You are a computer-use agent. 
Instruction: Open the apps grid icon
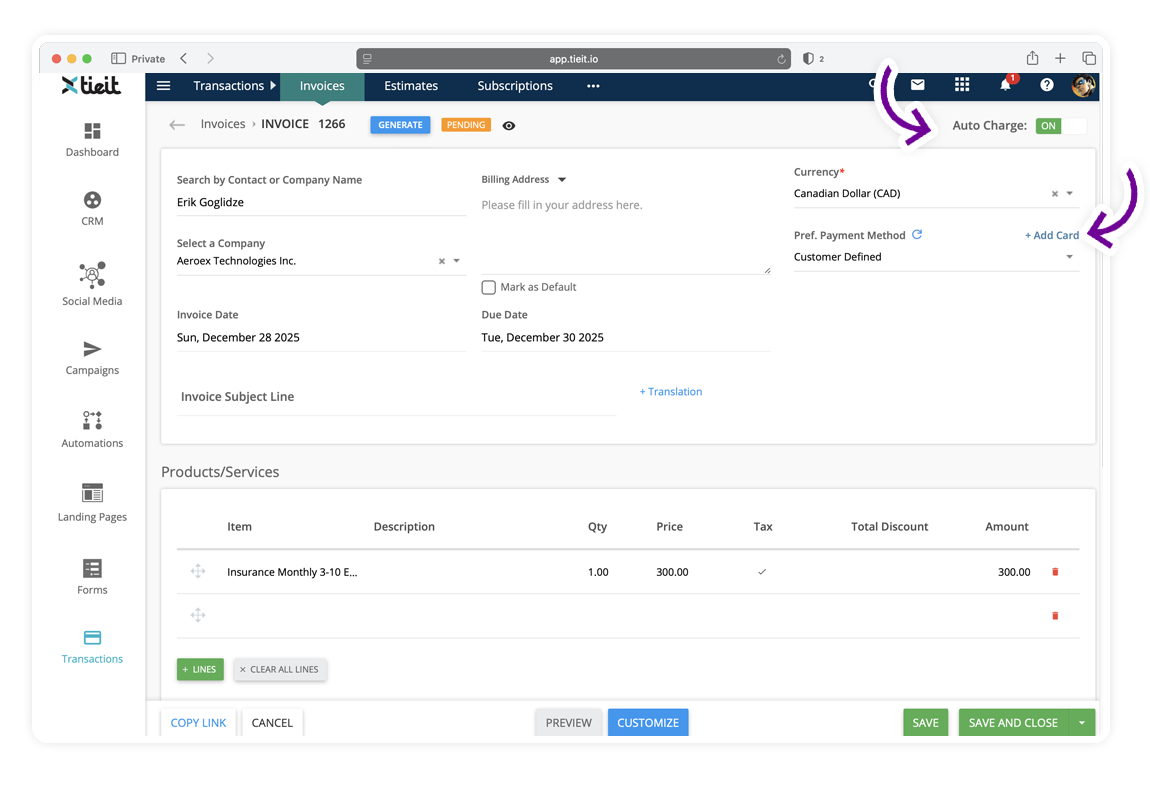(962, 85)
